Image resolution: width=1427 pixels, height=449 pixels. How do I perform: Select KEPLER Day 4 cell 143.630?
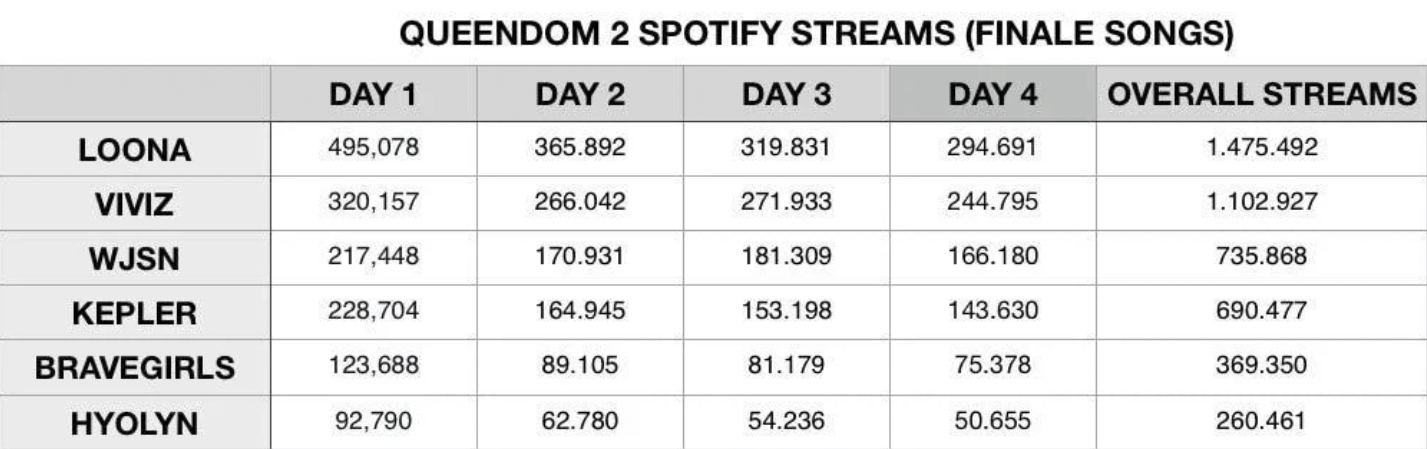(x=992, y=312)
